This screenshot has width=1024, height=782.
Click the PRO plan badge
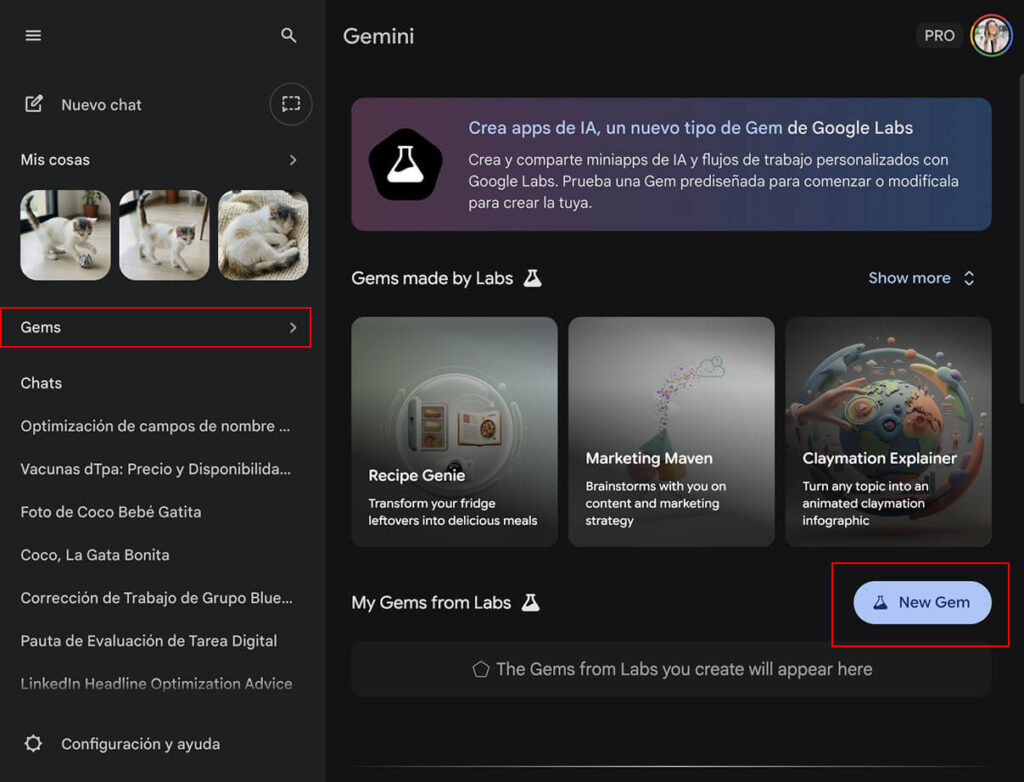pyautogui.click(x=939, y=35)
